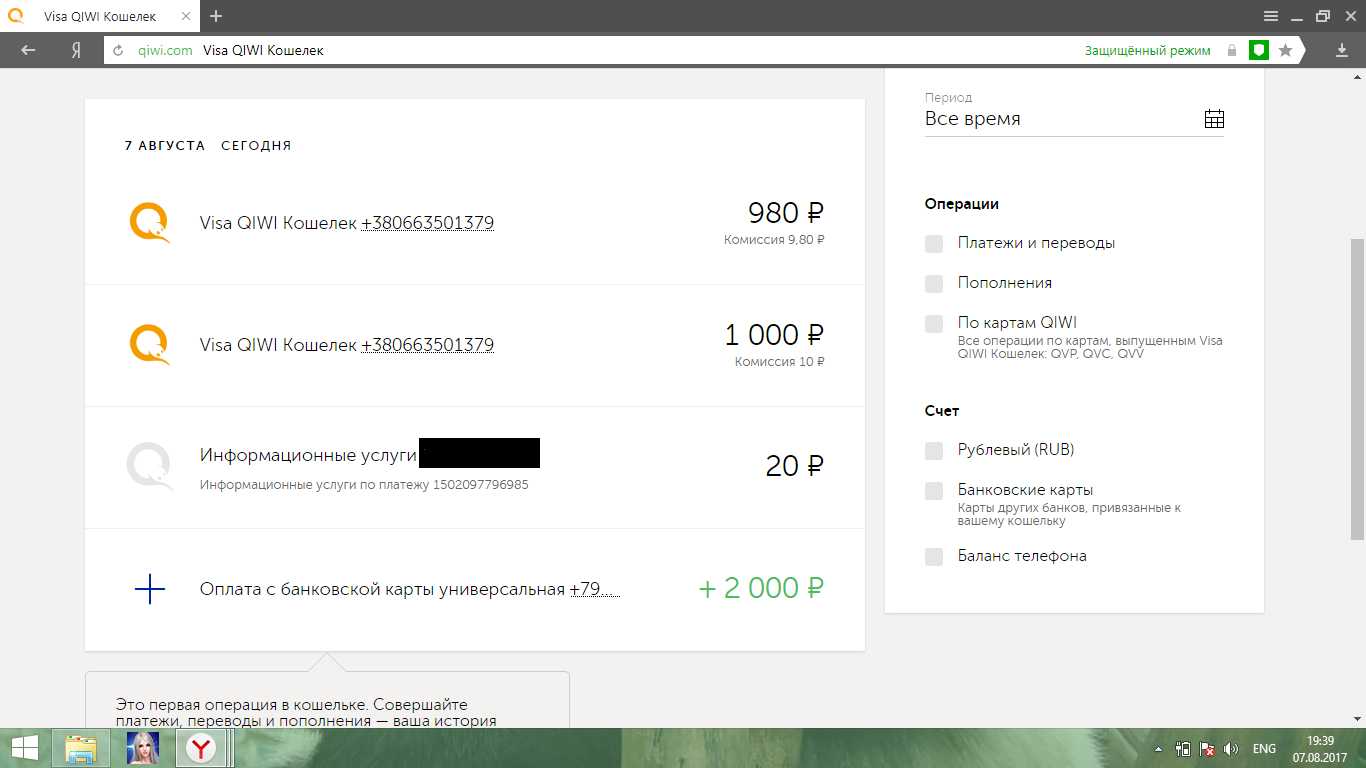Screen dimensions: 1366x768
Task: Check the Рублевый (RUB) account filter
Action: 934,451
